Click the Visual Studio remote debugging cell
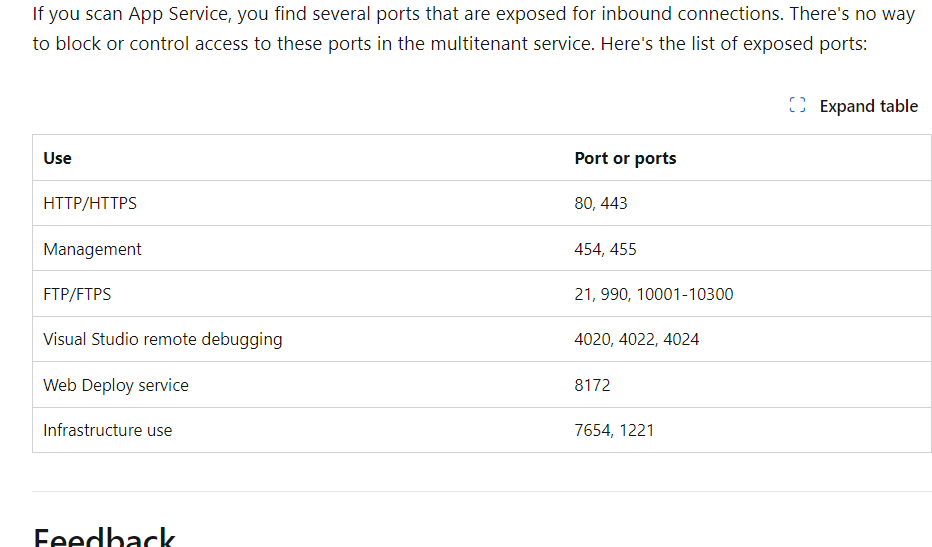Viewport: 932px width, 547px height. tap(162, 339)
